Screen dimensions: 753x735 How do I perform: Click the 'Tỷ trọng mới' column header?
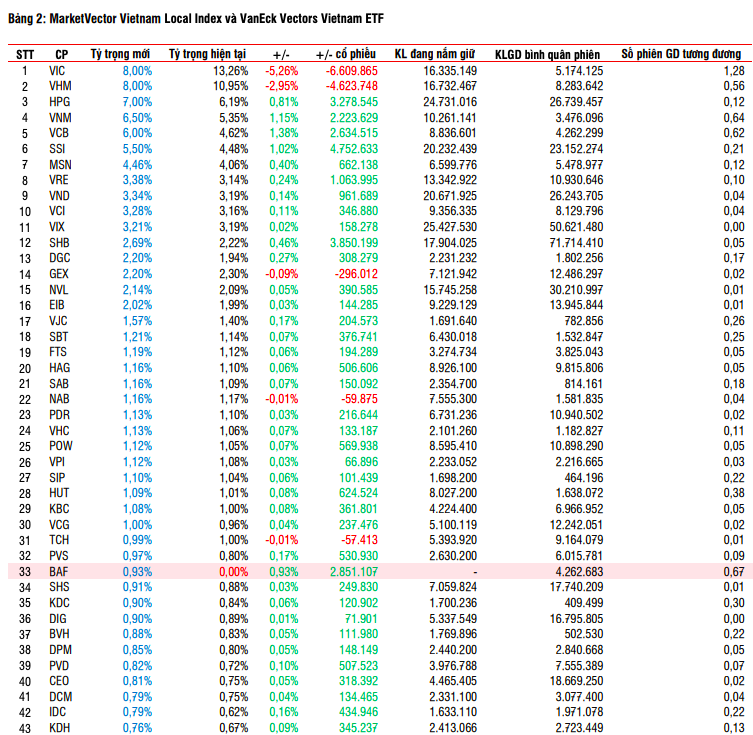[x=121, y=54]
